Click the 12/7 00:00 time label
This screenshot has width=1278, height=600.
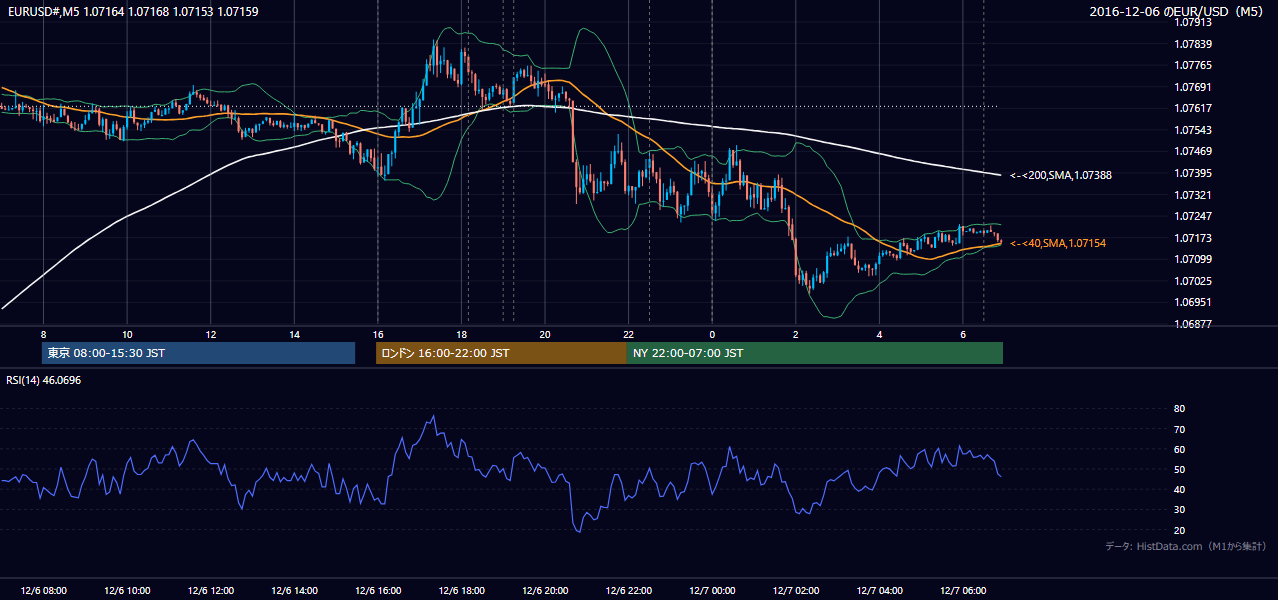pyautogui.click(x=712, y=591)
